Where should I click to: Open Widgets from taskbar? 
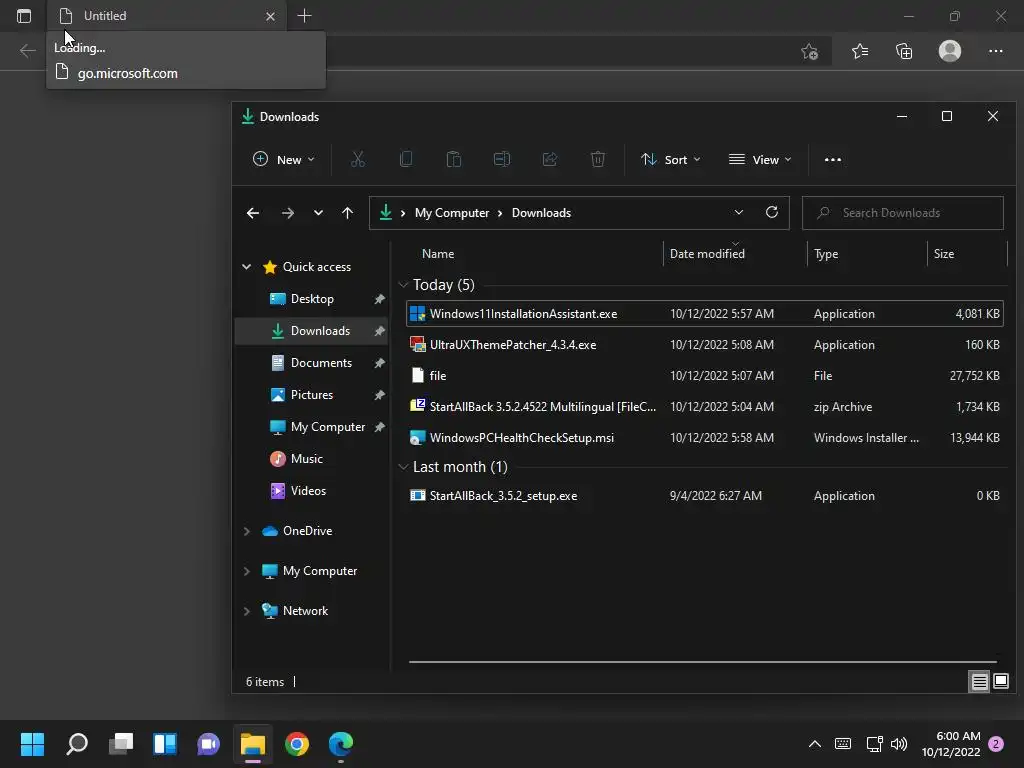coord(165,743)
